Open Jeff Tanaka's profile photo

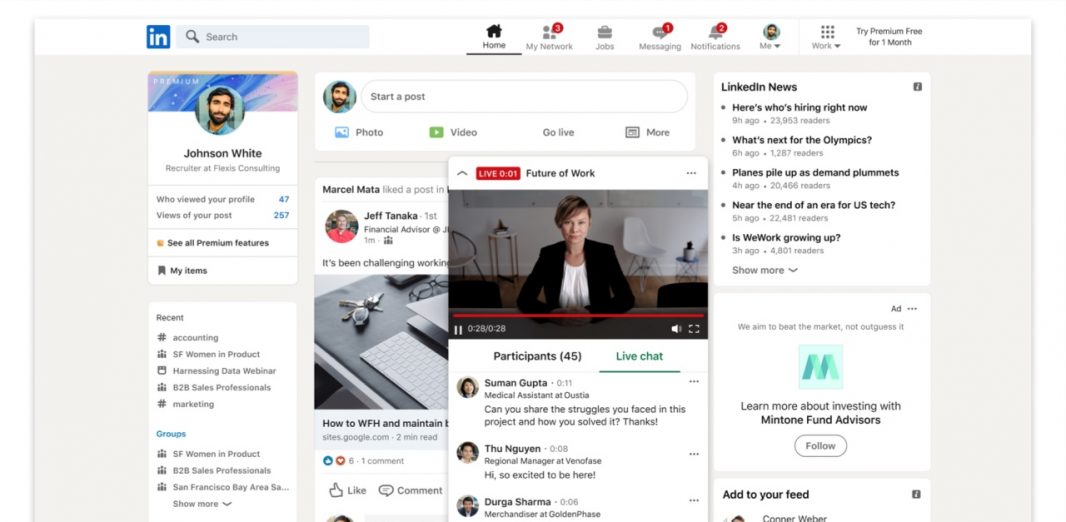pos(341,226)
